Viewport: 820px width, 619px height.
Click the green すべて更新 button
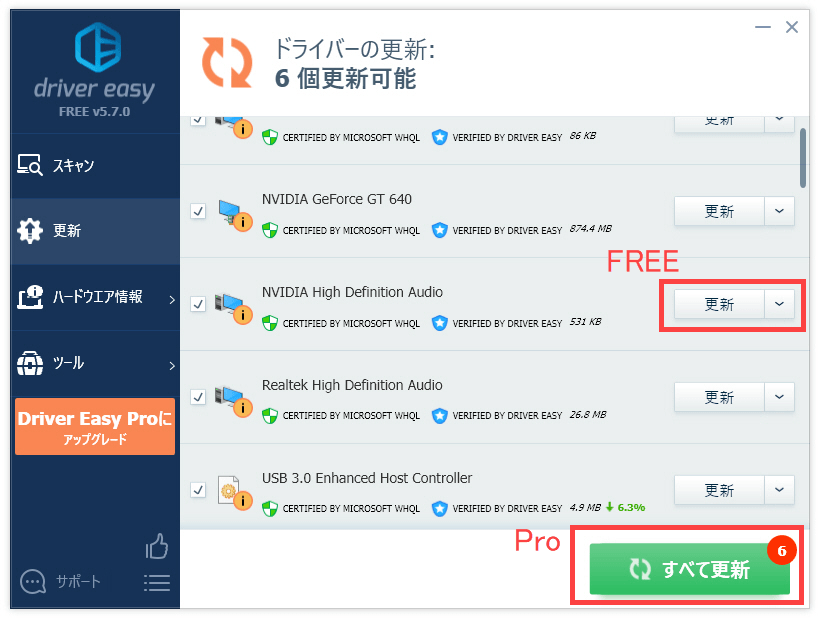[x=689, y=568]
